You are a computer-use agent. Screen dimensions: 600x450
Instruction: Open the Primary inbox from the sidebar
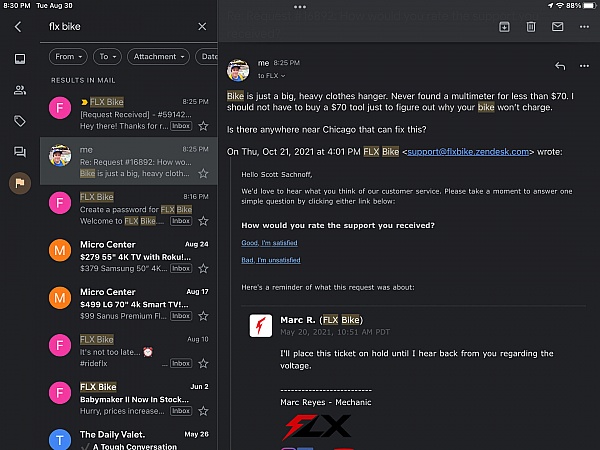point(19,59)
